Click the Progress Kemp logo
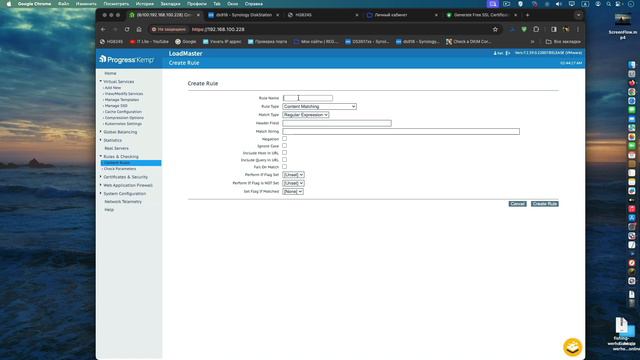Viewport: 640px width, 360px height. click(x=127, y=60)
